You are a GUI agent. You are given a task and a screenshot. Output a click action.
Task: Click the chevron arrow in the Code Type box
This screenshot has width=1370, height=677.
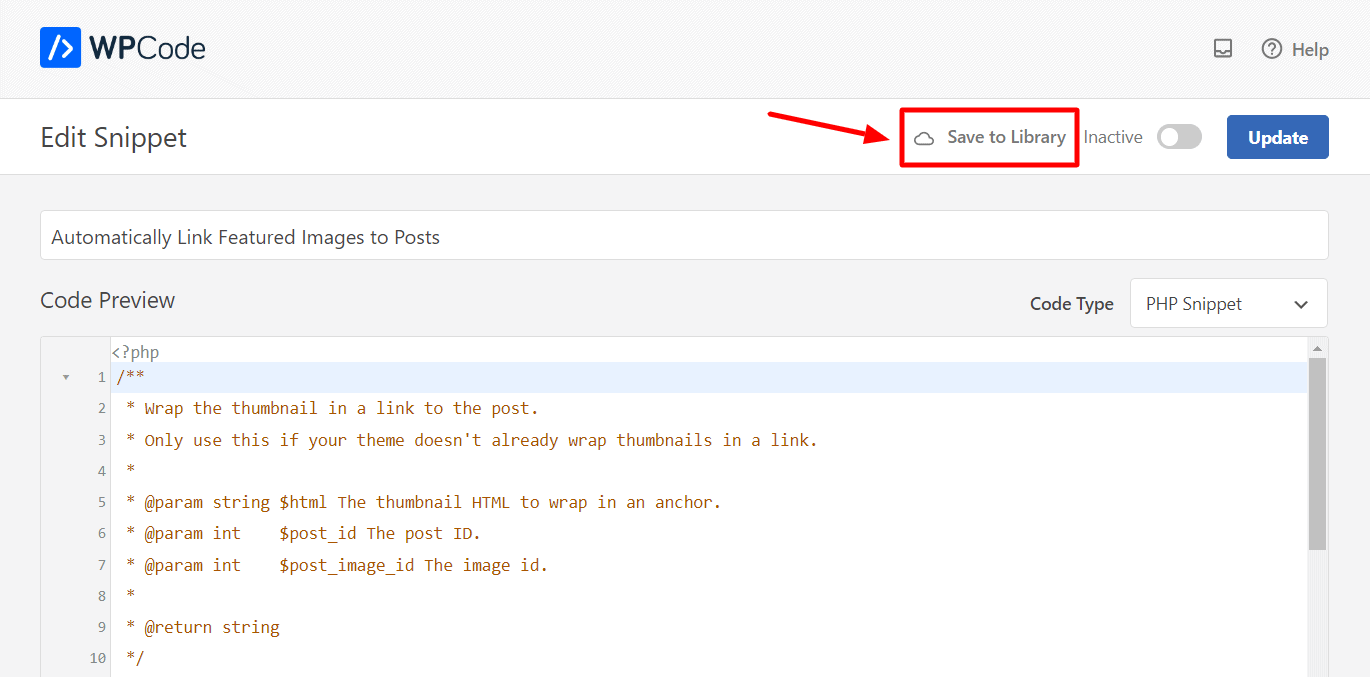click(1300, 304)
